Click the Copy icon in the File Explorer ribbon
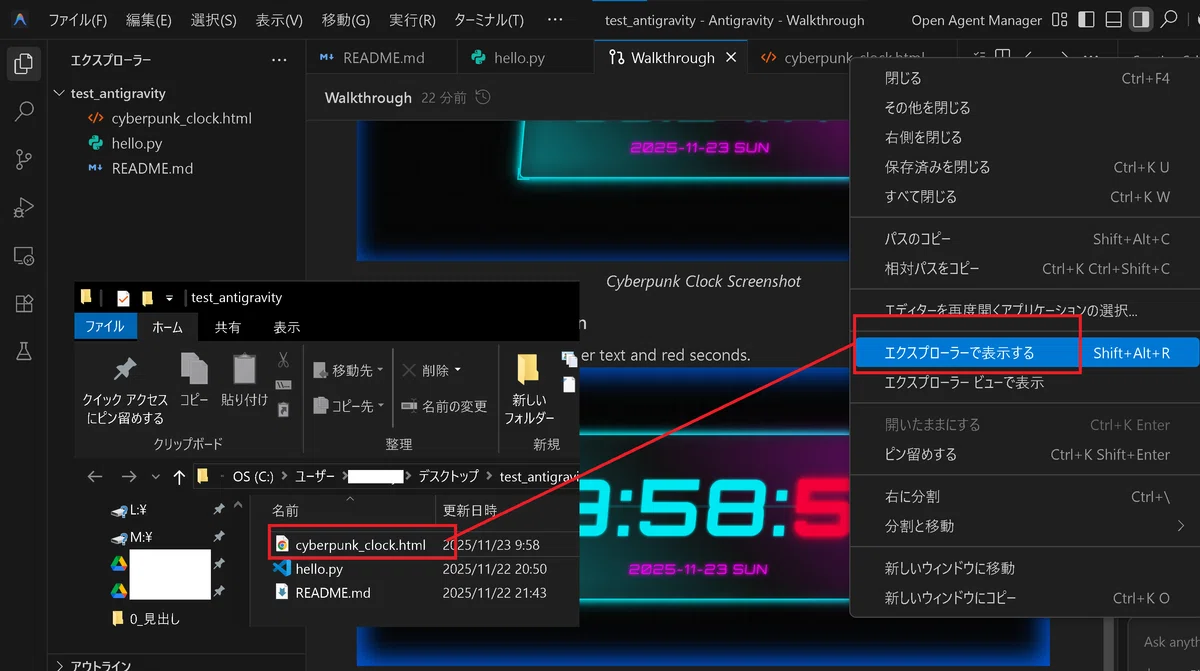Screen dimensions: 1200x671 click(194, 368)
